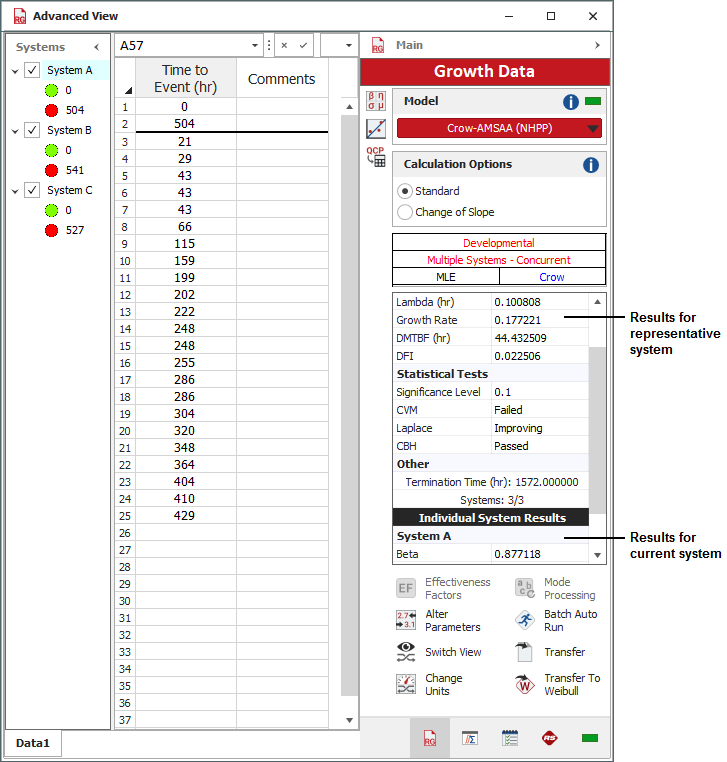Expand the cell reference A57 dropdown
727x762 pixels.
(254, 46)
